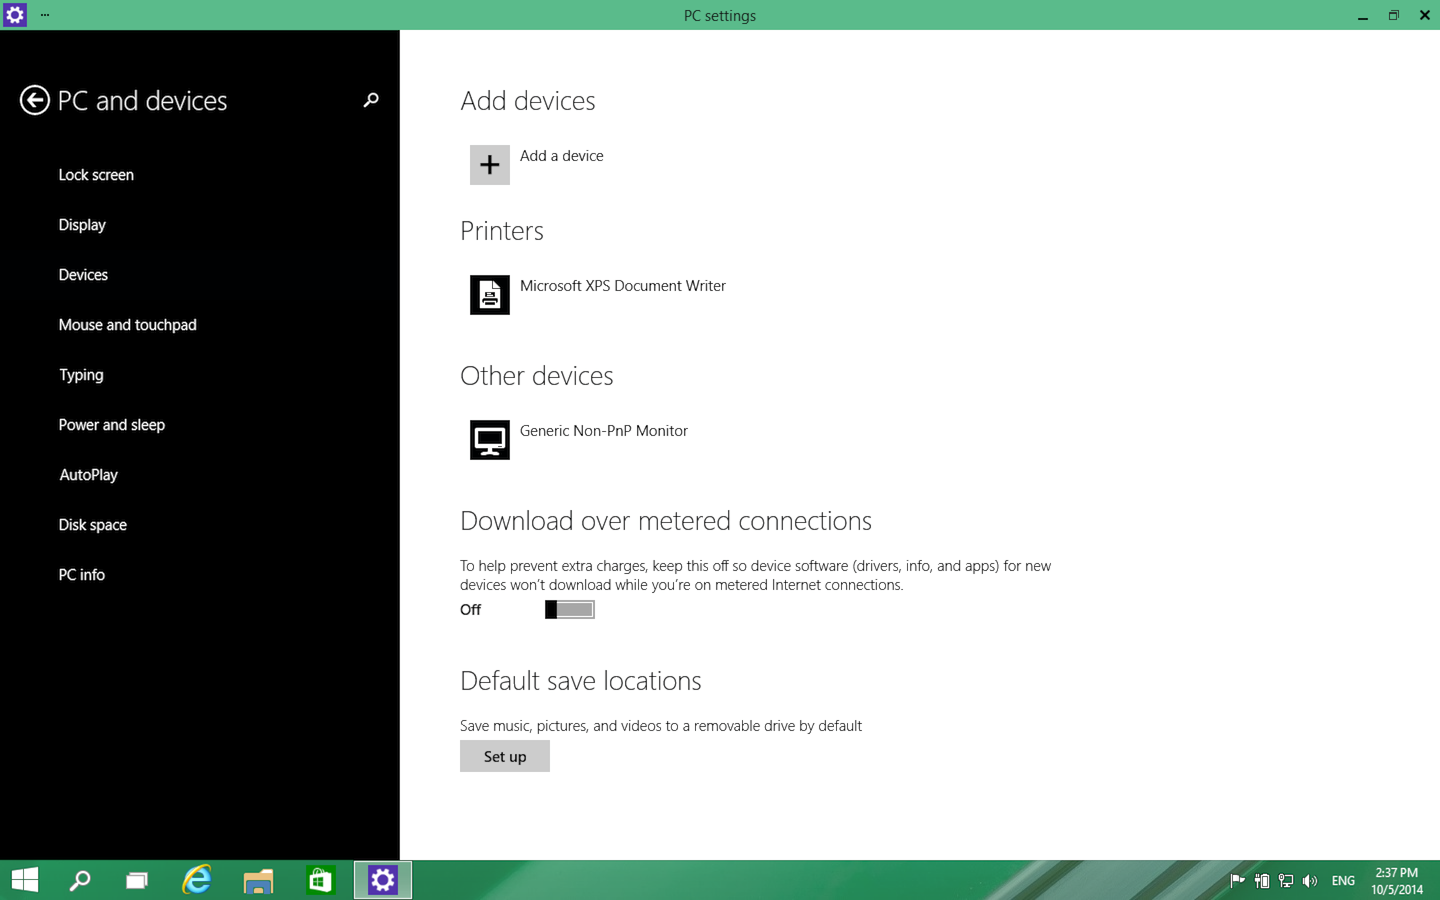Open the network tray icon
The image size is (1440, 900).
1286,881
